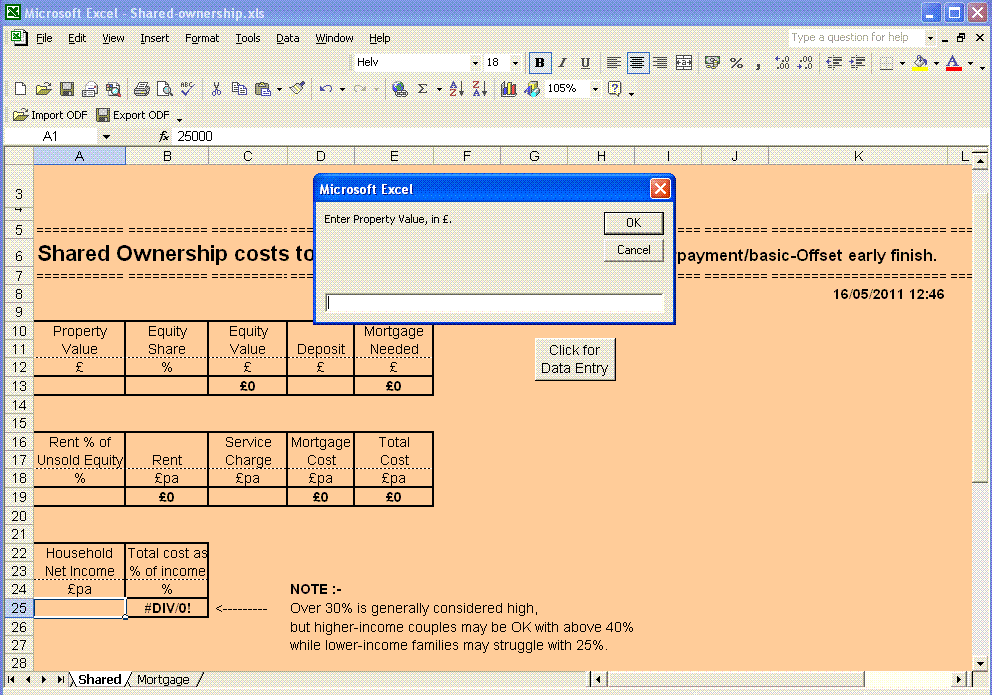Run the ABC spelling check

click(187, 89)
